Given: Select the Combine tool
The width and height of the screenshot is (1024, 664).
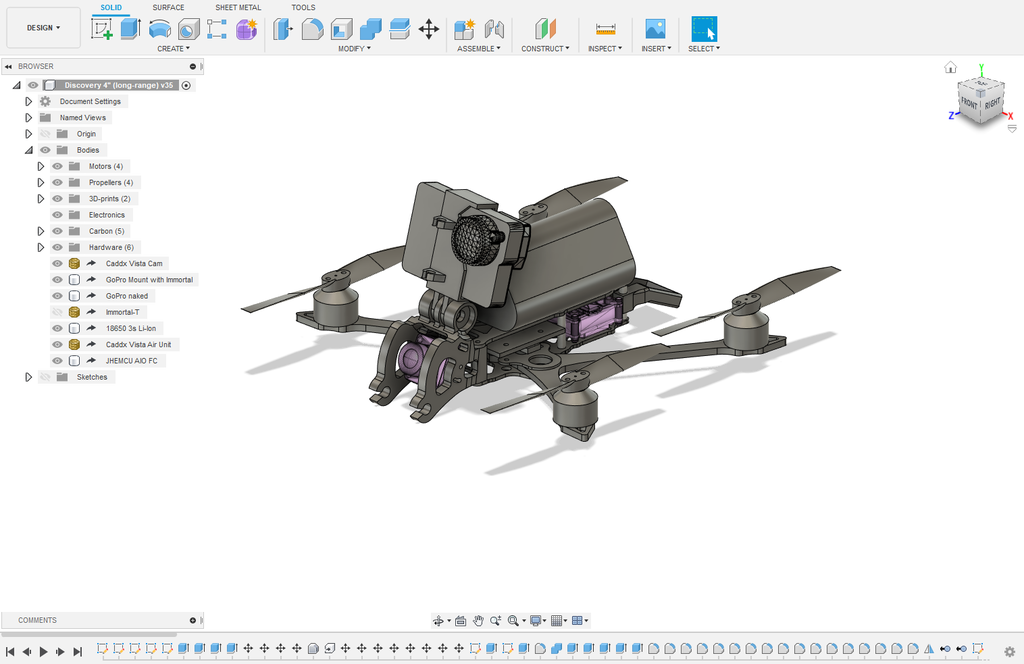Looking at the screenshot, I should click(x=370, y=29).
